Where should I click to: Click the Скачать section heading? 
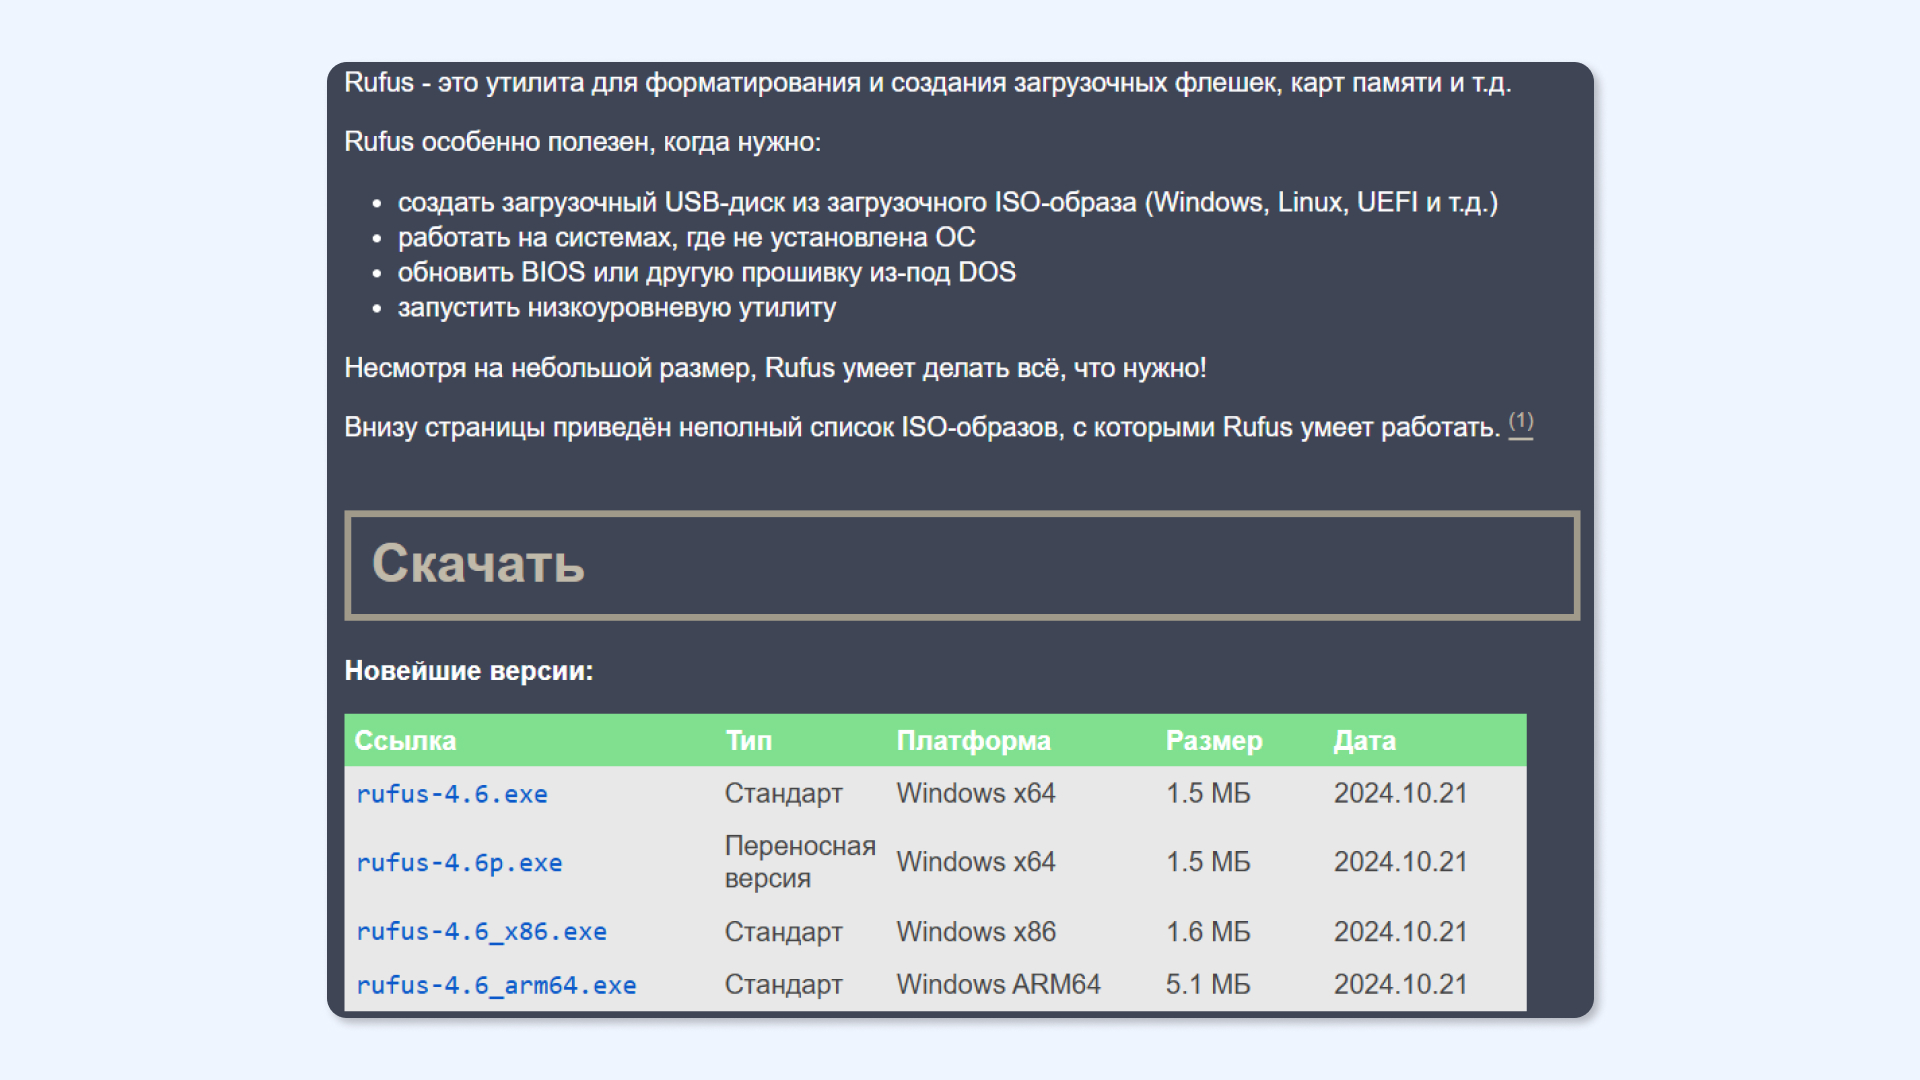[x=478, y=564]
